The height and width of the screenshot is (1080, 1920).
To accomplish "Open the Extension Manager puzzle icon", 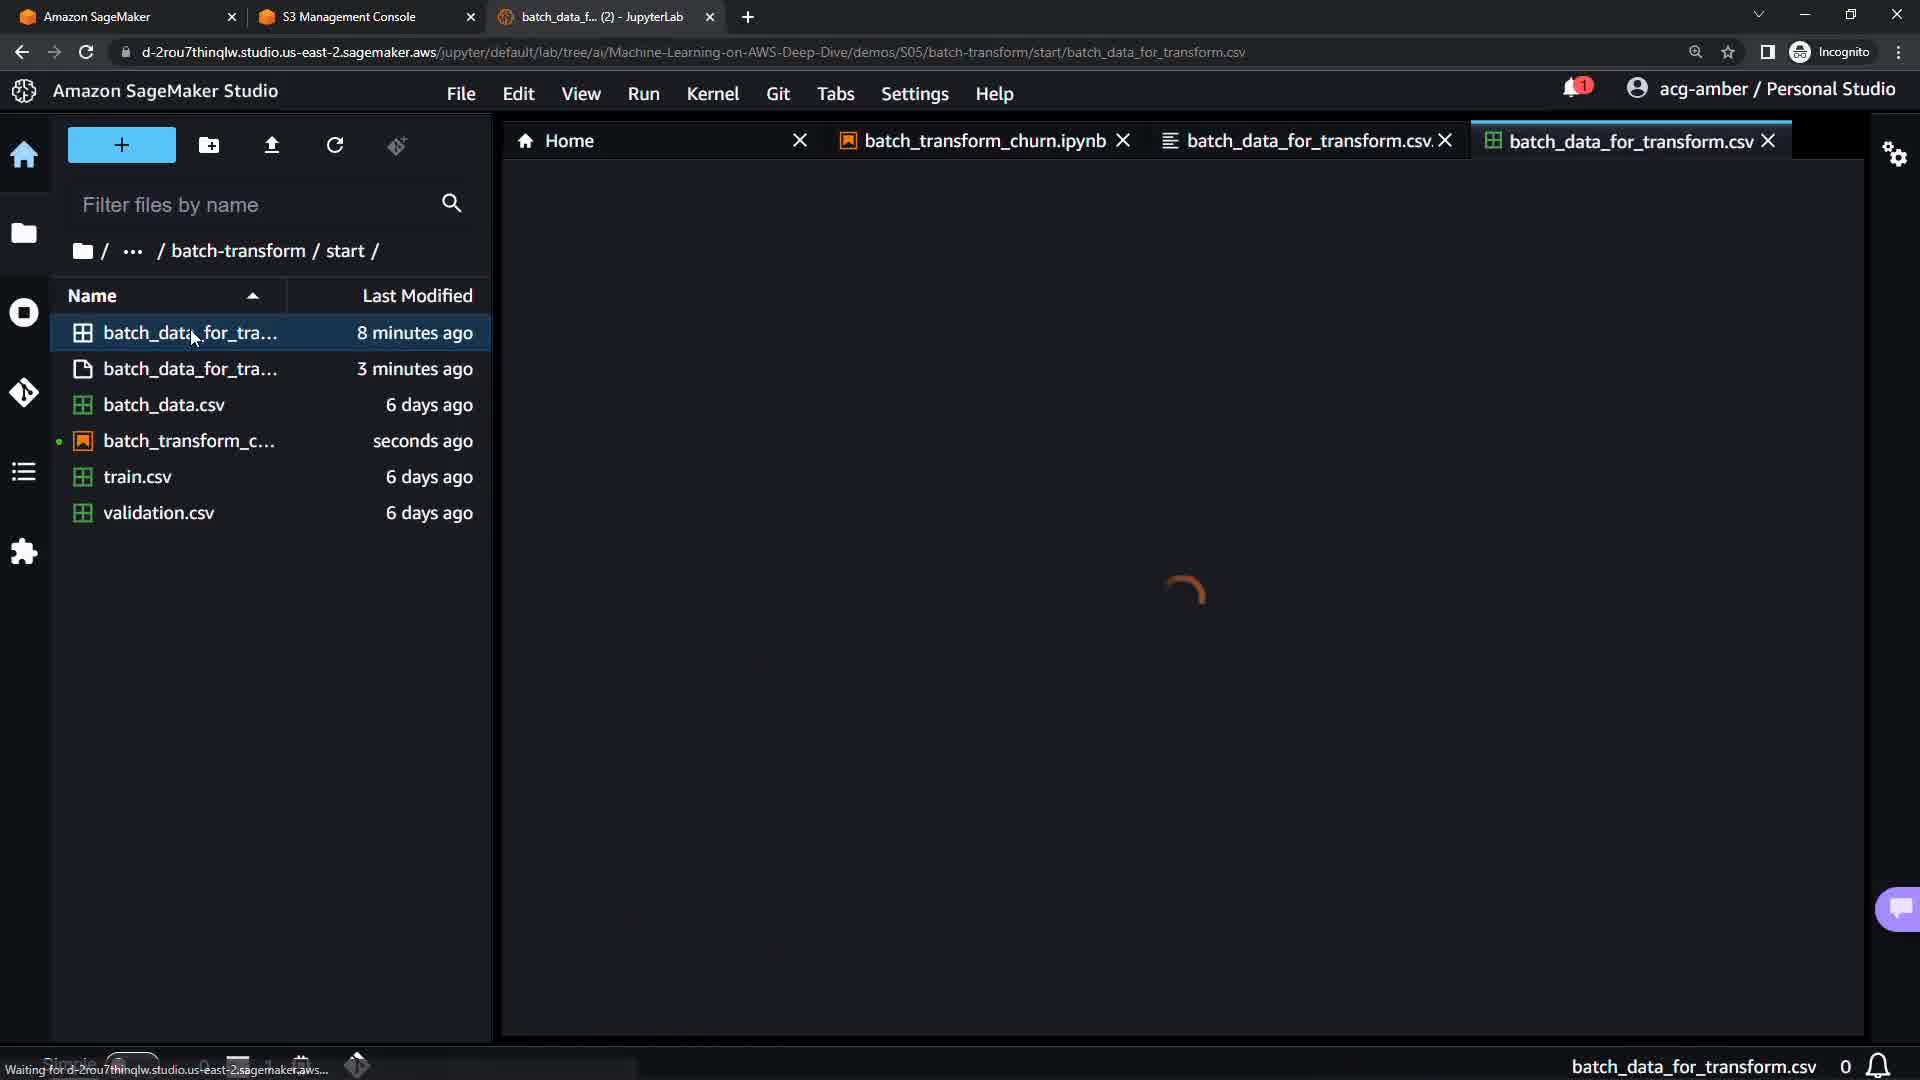I will pyautogui.click(x=24, y=552).
